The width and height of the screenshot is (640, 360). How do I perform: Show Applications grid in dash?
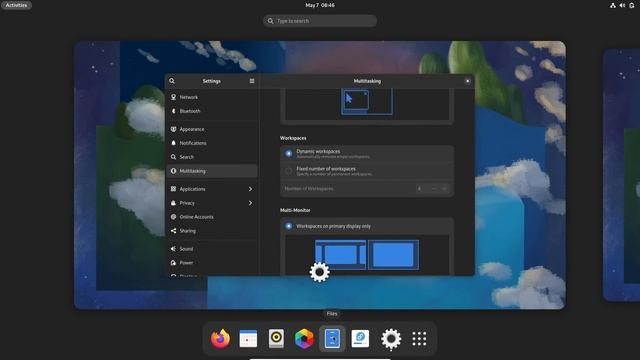click(419, 338)
